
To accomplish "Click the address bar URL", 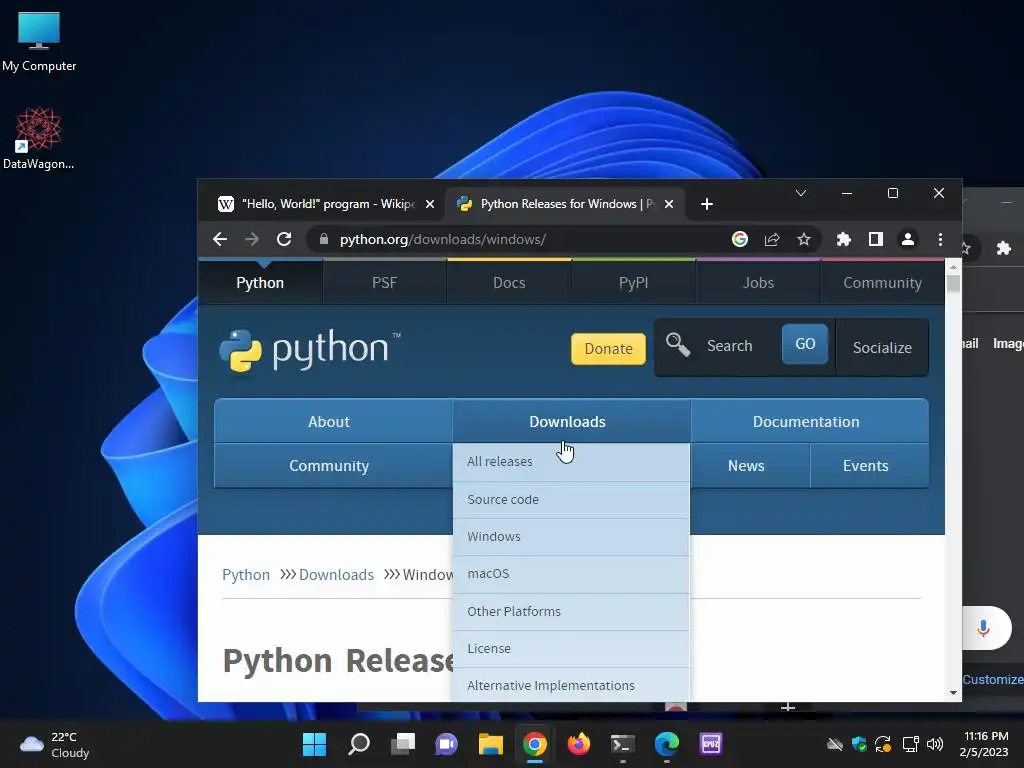I will point(443,240).
